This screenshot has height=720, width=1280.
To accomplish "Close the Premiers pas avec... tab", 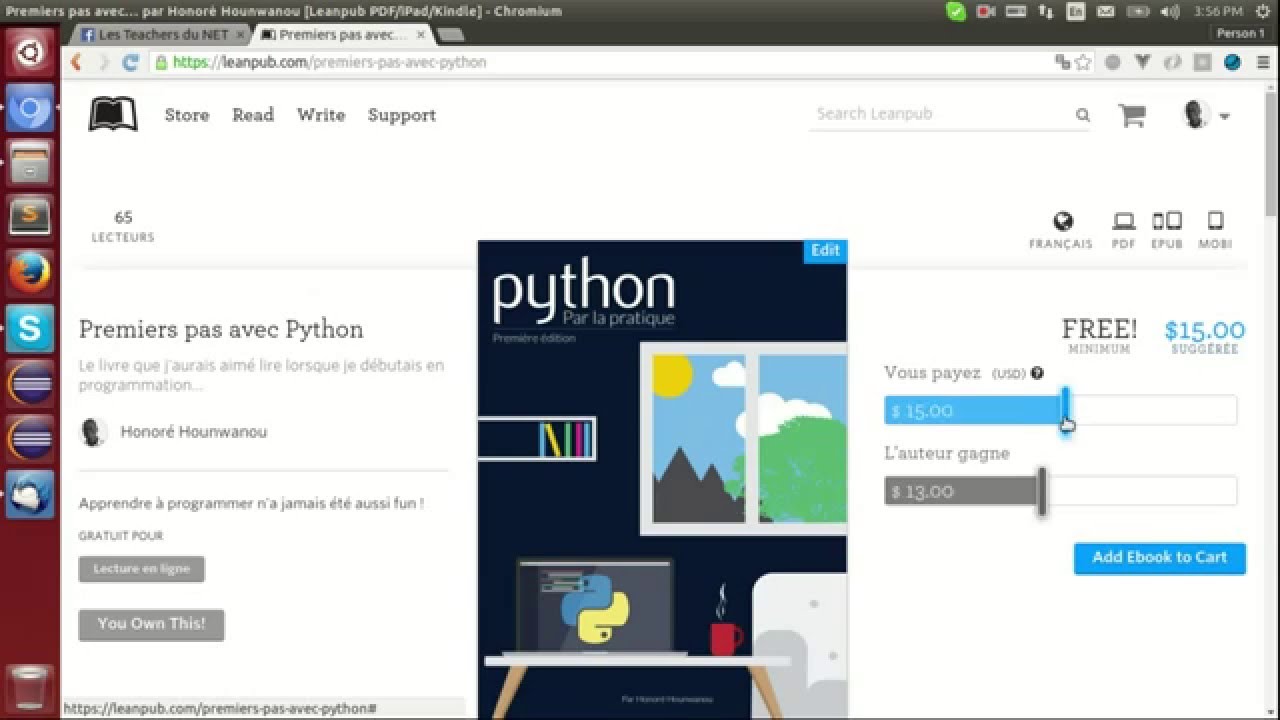I will (x=421, y=34).
